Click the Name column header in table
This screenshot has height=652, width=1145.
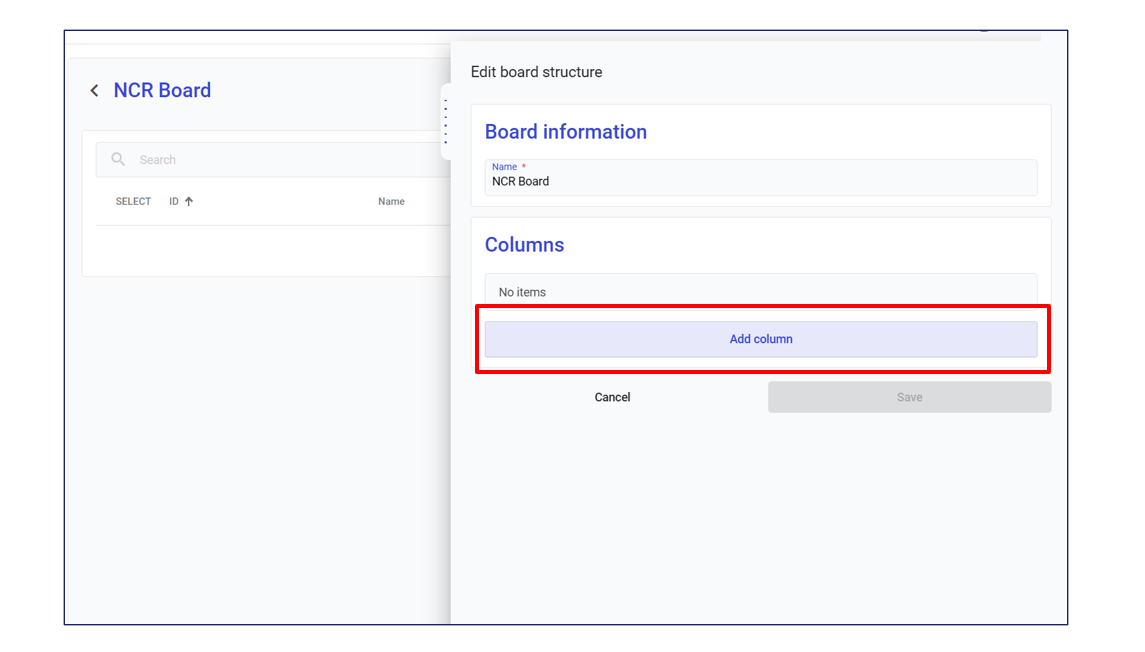(391, 202)
